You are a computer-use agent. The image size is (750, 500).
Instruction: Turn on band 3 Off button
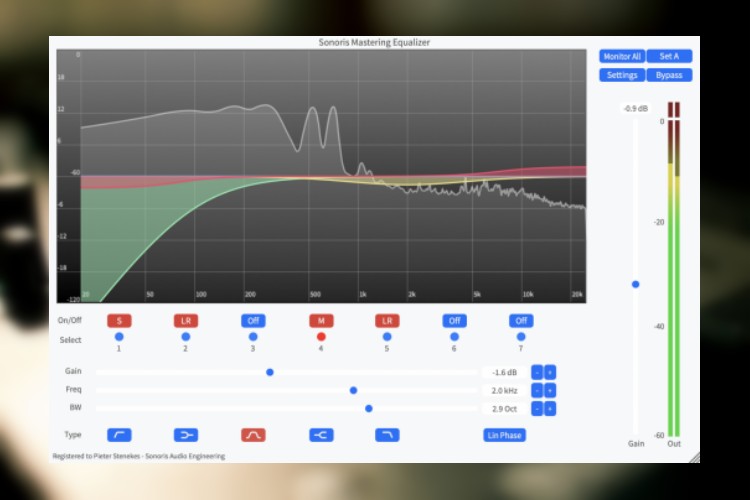pyautogui.click(x=253, y=321)
